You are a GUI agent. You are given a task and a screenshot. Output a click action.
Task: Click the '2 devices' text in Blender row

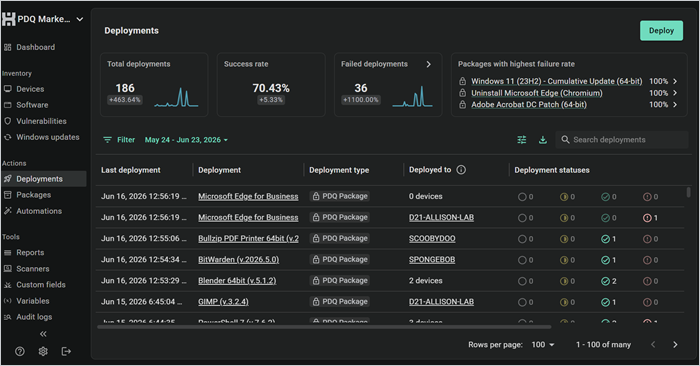coord(425,281)
